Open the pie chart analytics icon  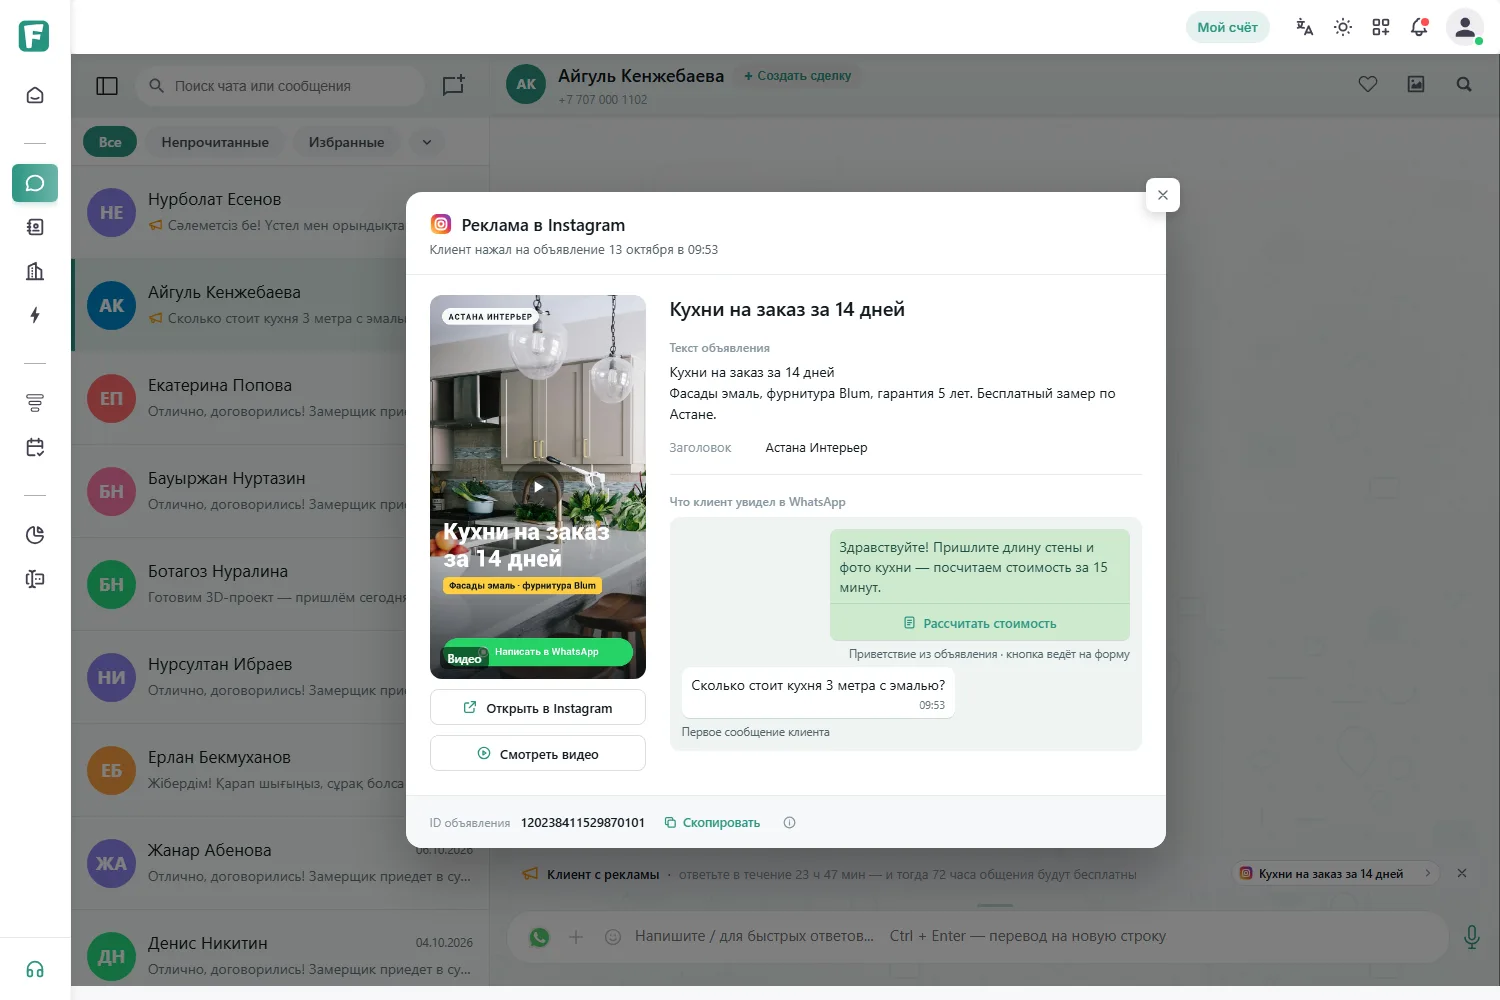(x=35, y=535)
